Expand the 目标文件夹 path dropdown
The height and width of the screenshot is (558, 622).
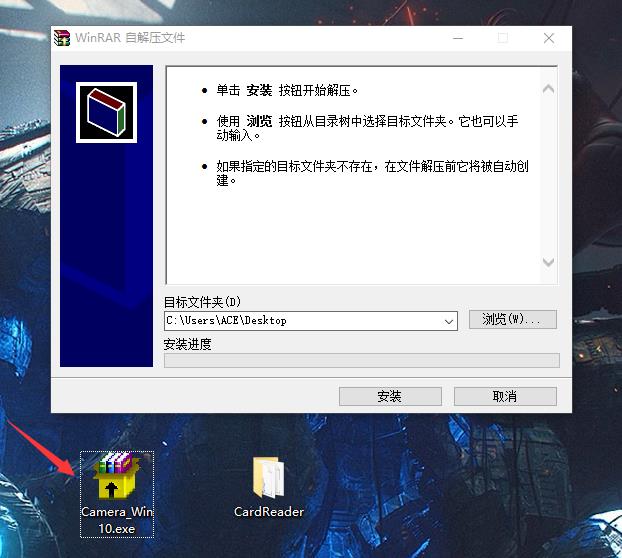(x=448, y=321)
